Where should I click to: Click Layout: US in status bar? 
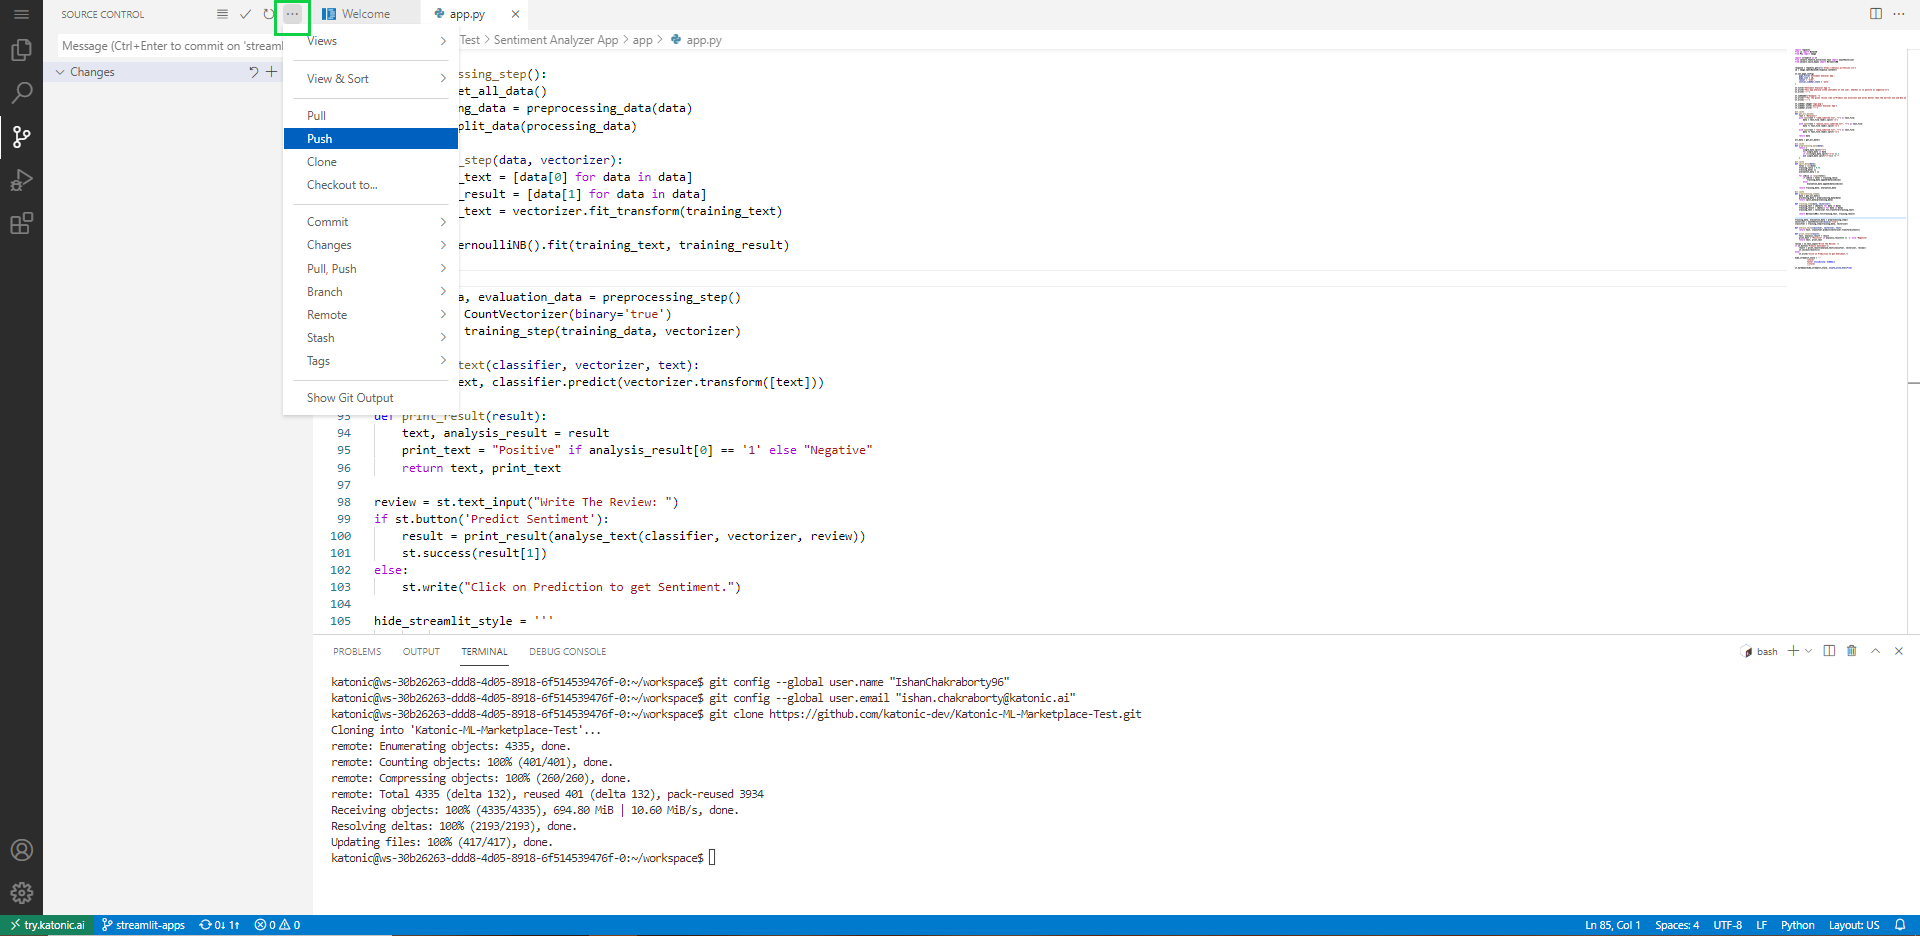(x=1854, y=925)
